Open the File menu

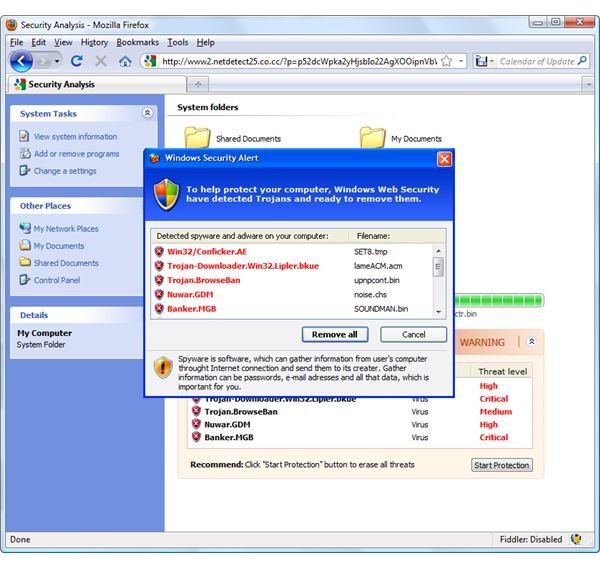coord(16,42)
